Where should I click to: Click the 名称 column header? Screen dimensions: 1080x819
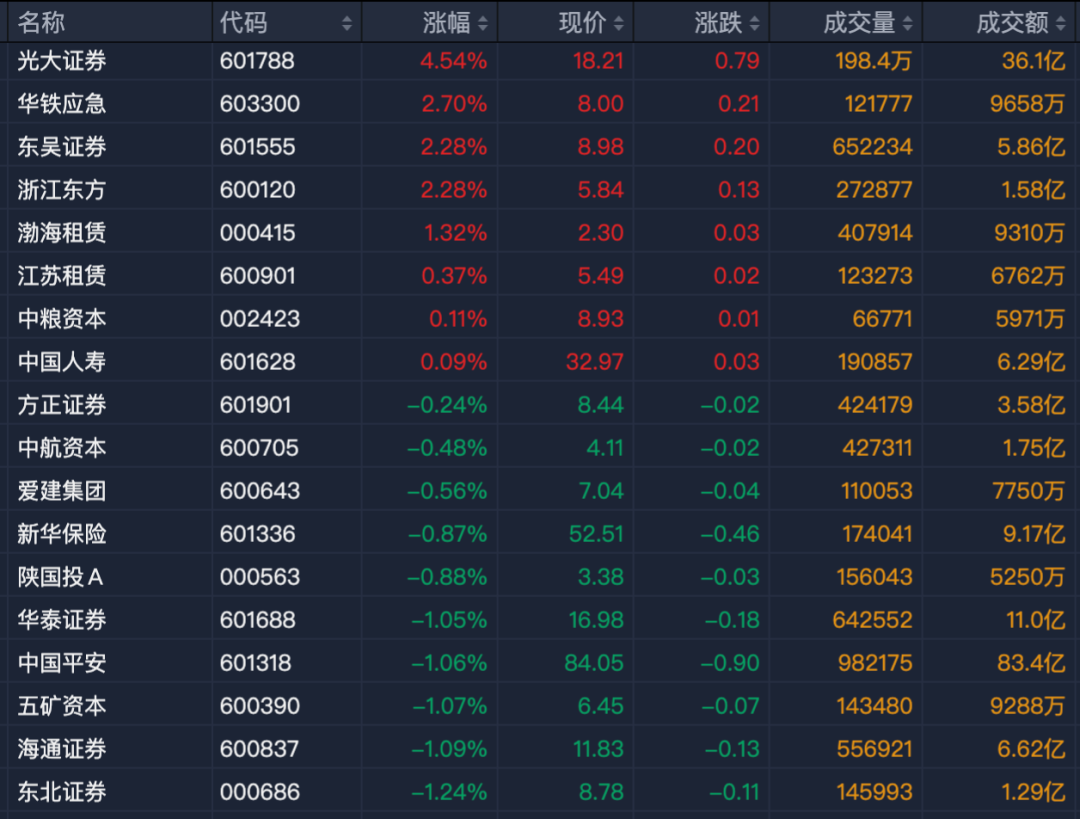click(x=41, y=23)
